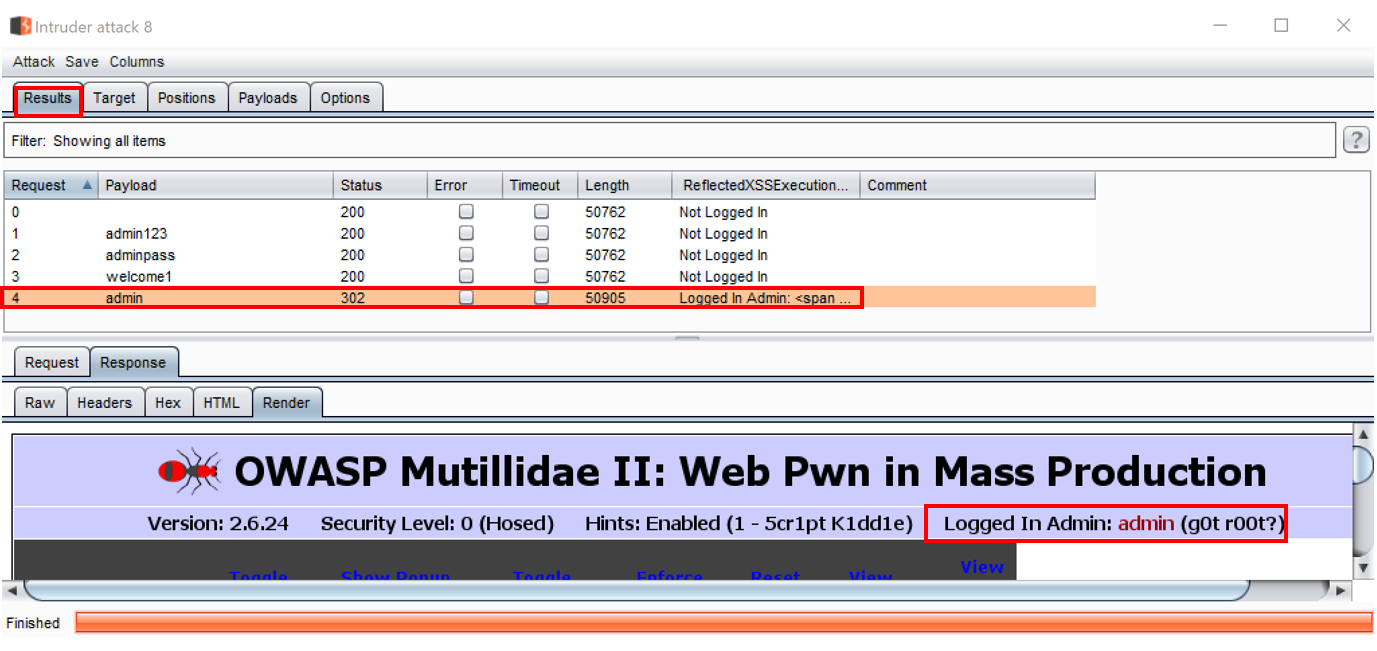The image size is (1377, 651).
Task: Sort by the Status column header
Action: pos(380,185)
